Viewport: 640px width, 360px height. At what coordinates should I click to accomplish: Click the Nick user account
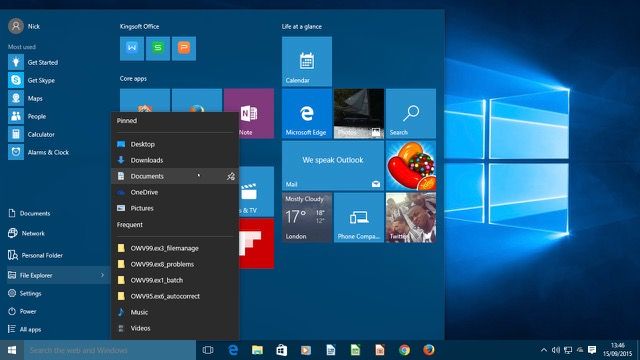tap(24, 26)
